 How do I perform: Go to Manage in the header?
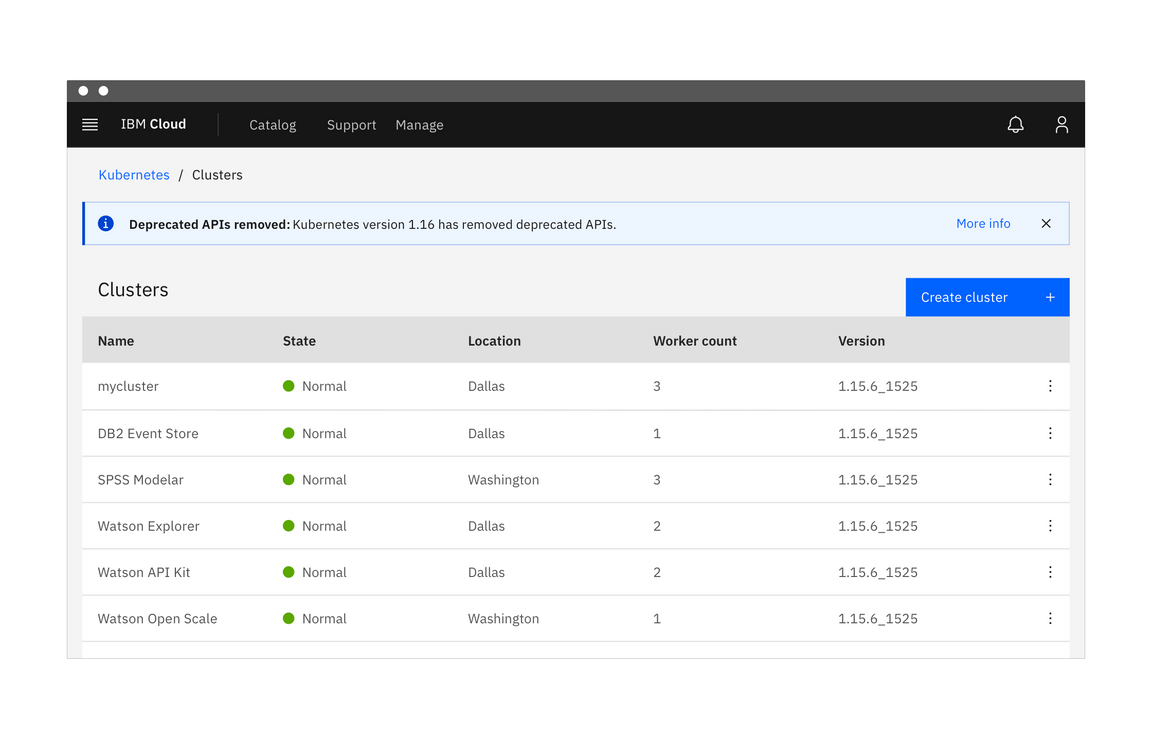[x=419, y=125]
